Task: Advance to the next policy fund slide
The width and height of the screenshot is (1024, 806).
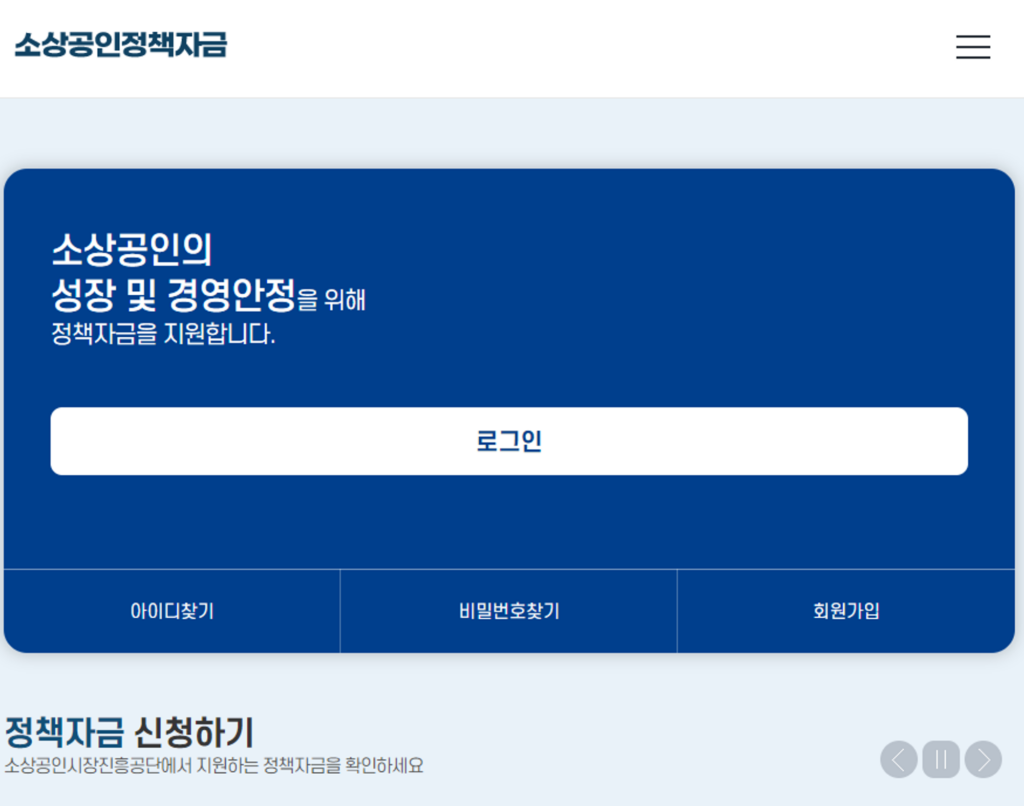Action: (x=983, y=760)
